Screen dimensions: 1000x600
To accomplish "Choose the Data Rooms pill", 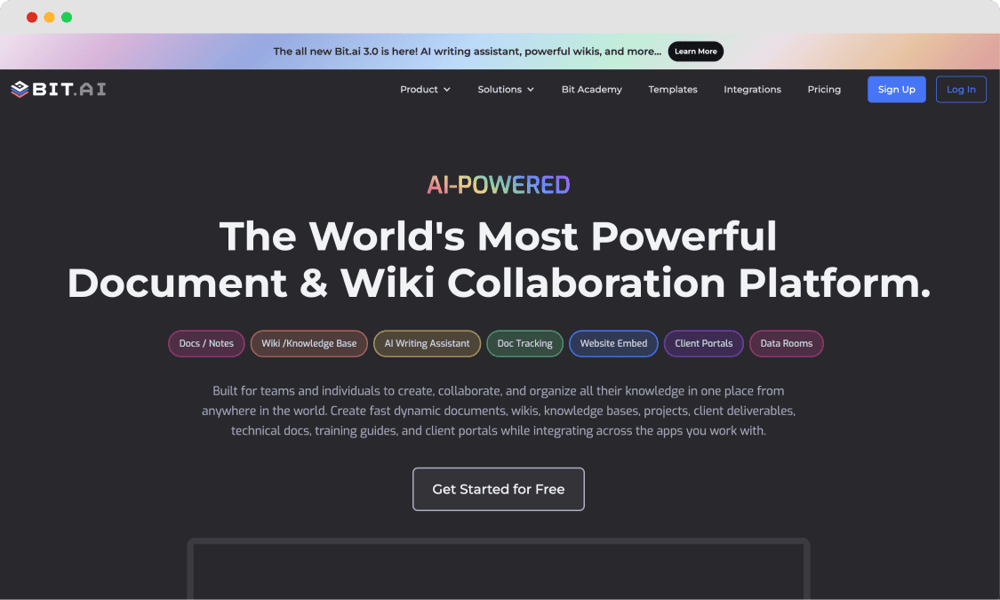I will point(786,343).
